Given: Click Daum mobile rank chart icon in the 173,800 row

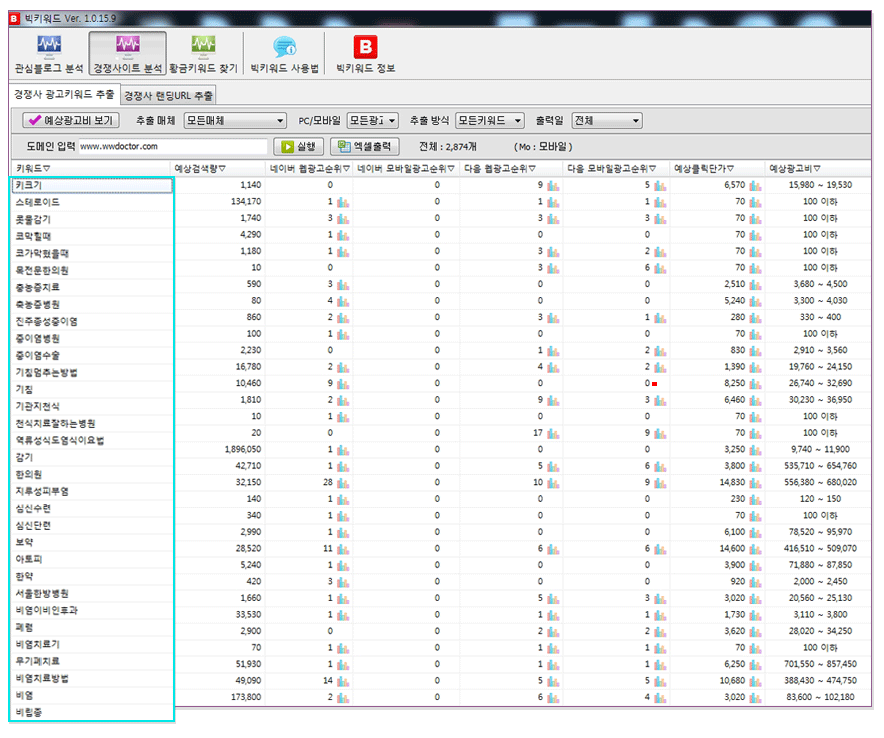Looking at the screenshot, I should pos(660,698).
